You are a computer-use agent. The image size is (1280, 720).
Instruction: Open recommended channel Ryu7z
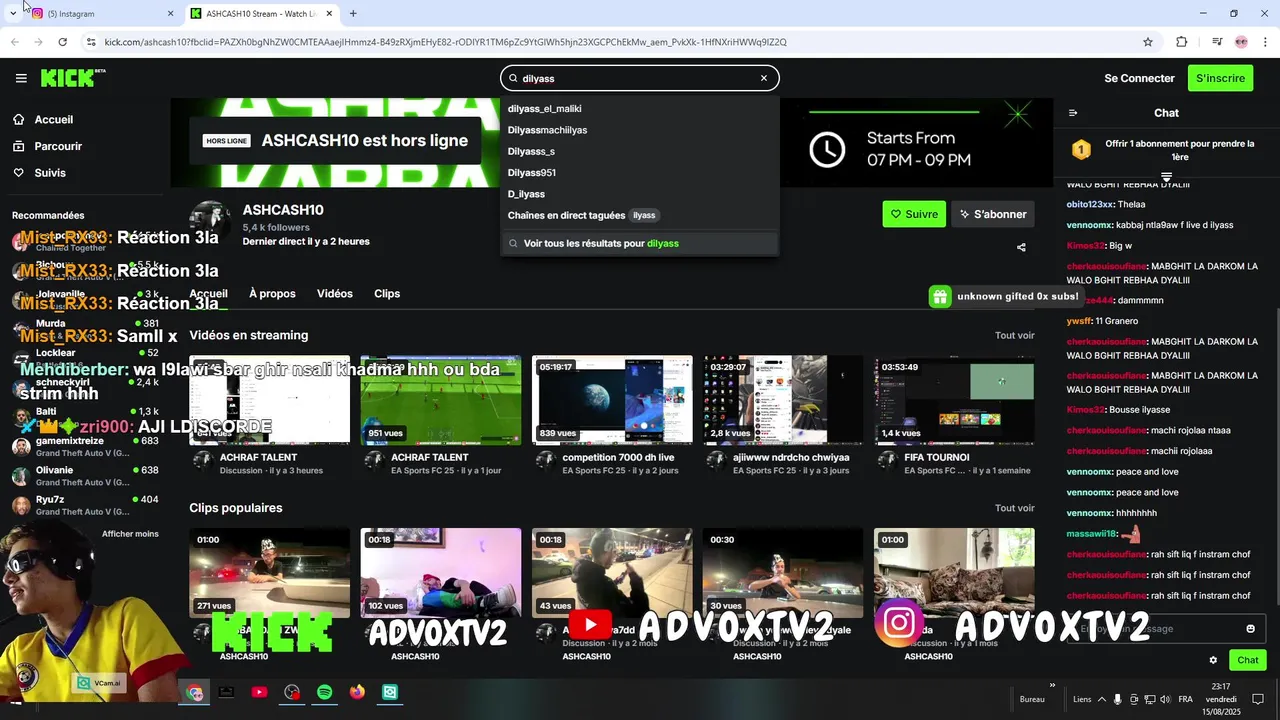(x=85, y=505)
